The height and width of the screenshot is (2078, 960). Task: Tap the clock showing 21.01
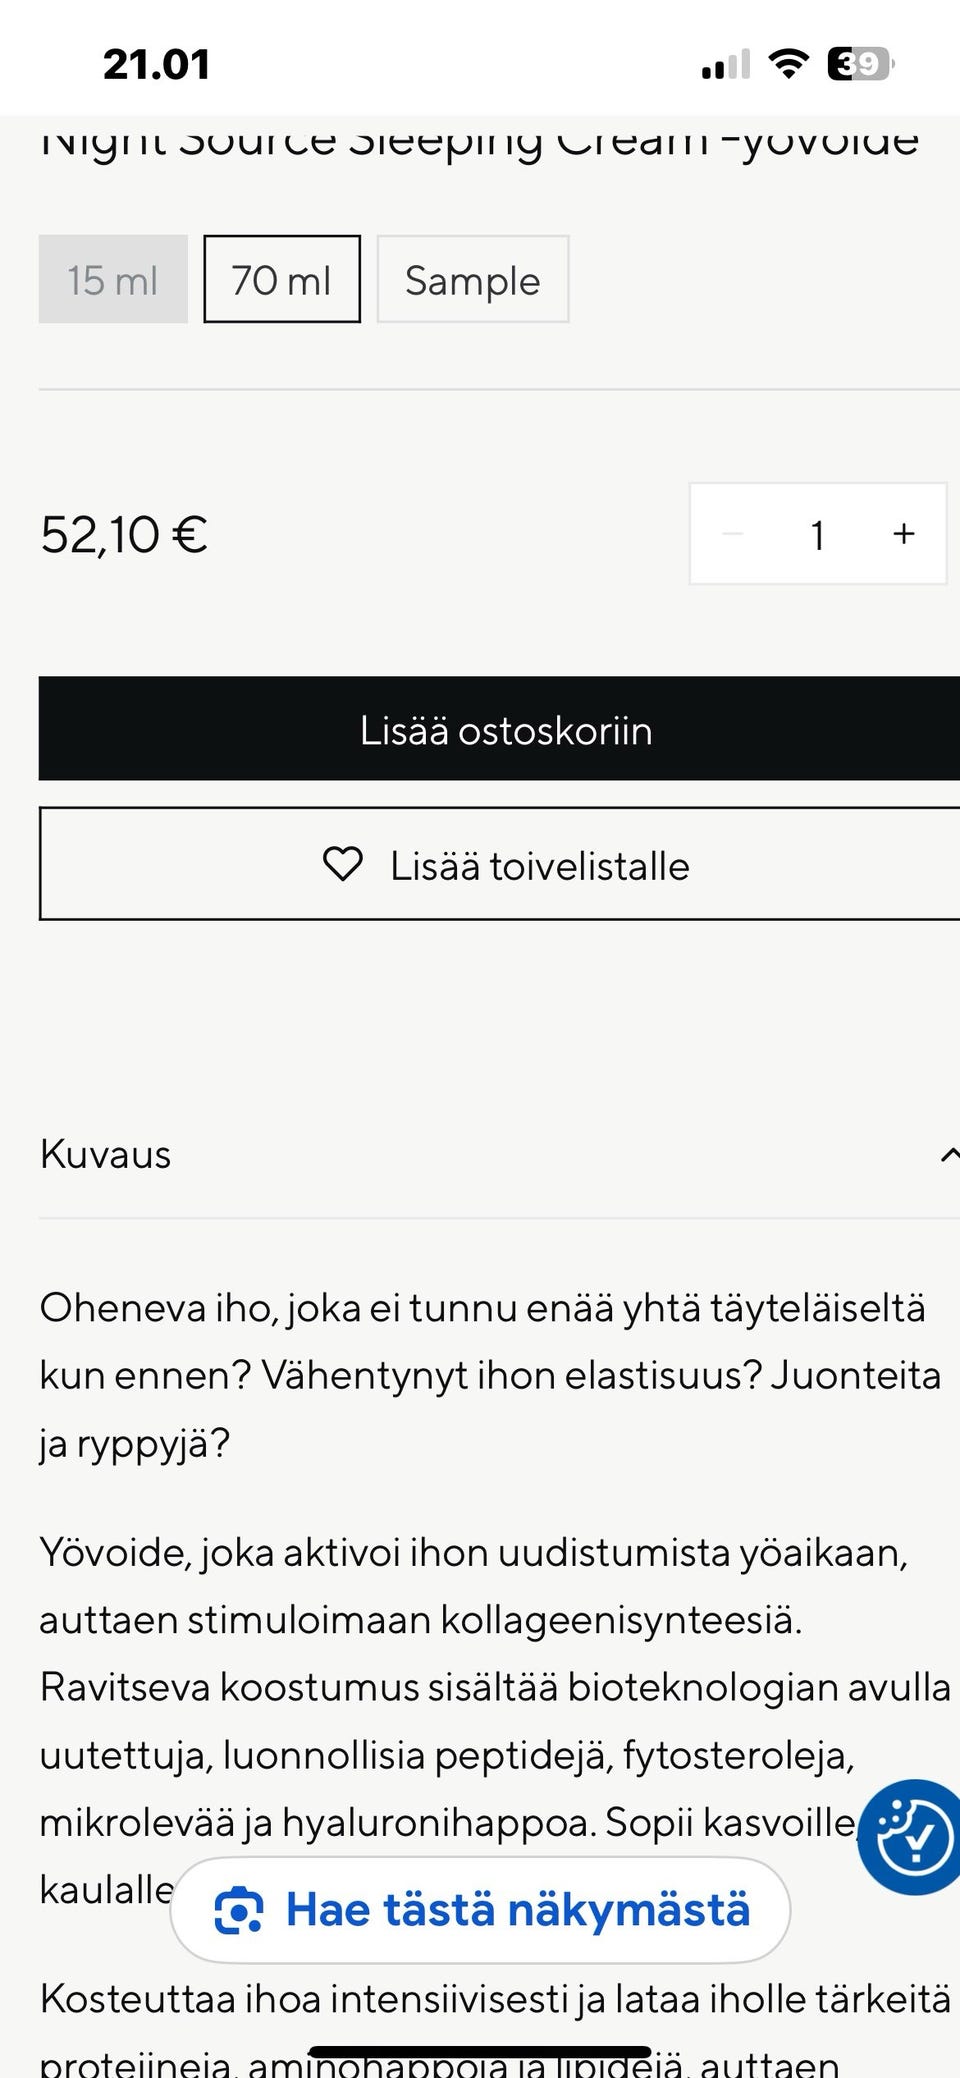(x=156, y=63)
